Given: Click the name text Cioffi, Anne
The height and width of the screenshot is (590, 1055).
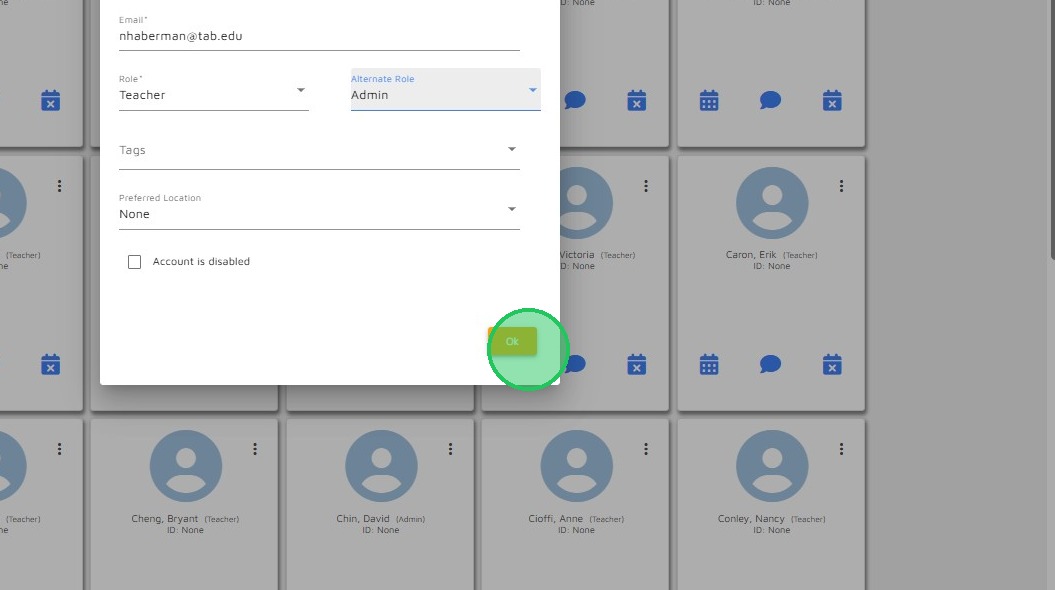Looking at the screenshot, I should tap(556, 519).
